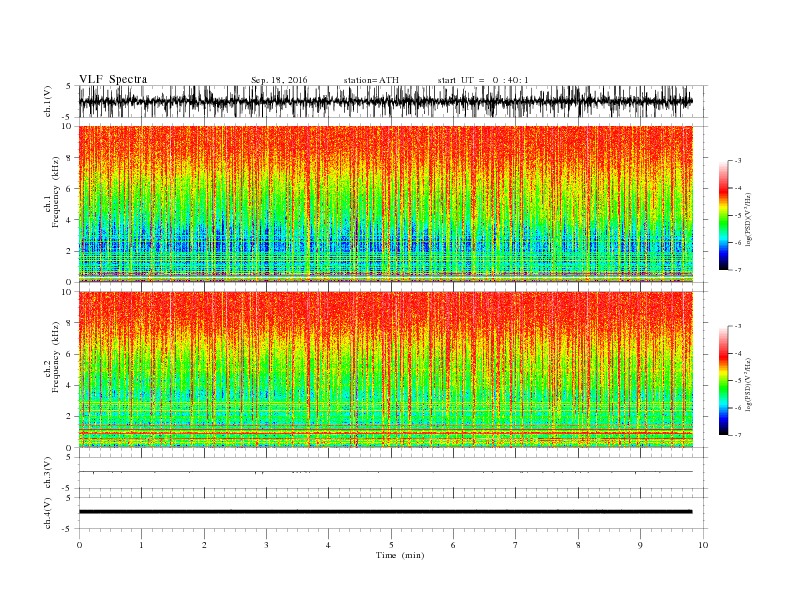Click the ch.2 spectrogram color bar

(x=723, y=381)
